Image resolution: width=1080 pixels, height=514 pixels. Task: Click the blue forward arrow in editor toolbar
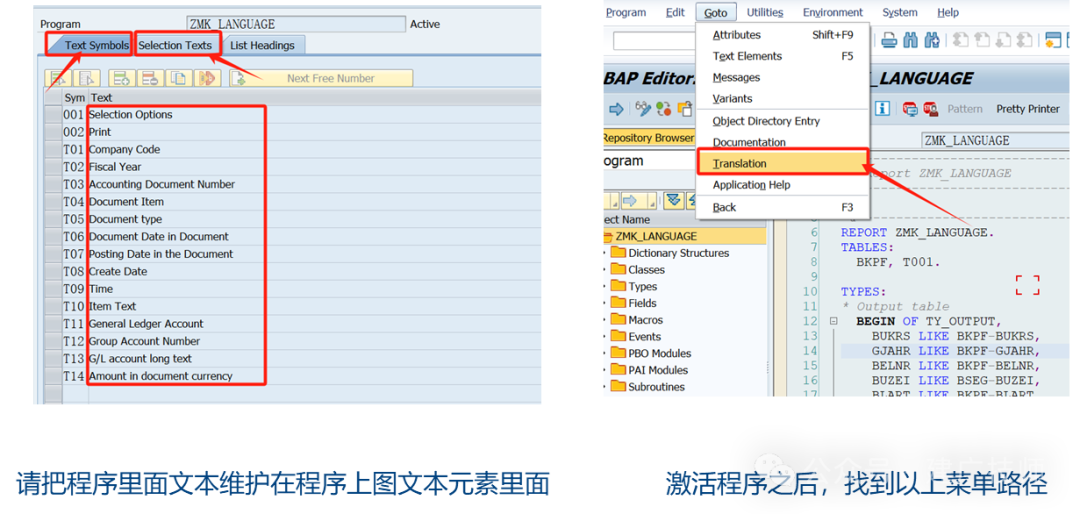pyautogui.click(x=616, y=109)
